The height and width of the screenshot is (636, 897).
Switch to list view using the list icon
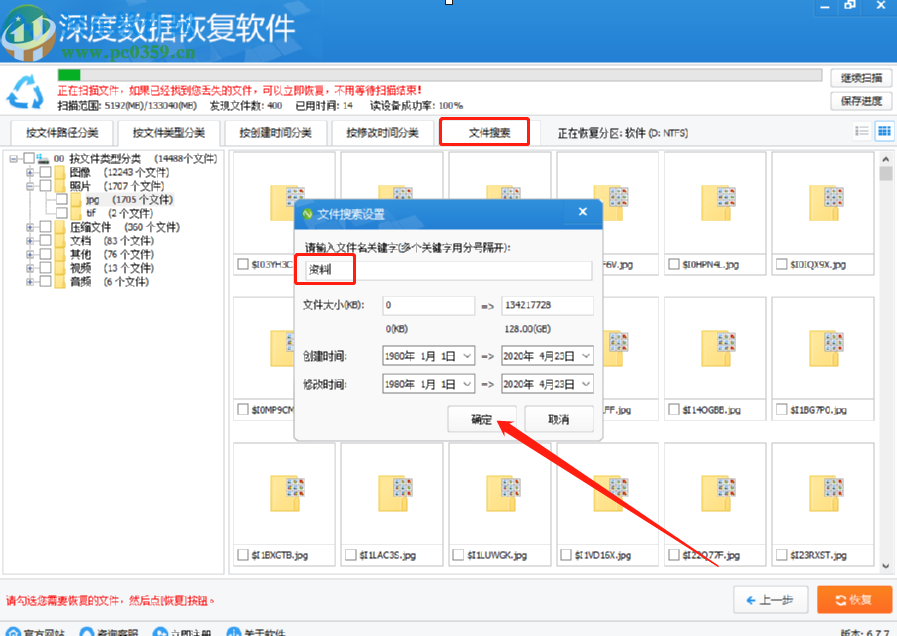pyautogui.click(x=864, y=131)
